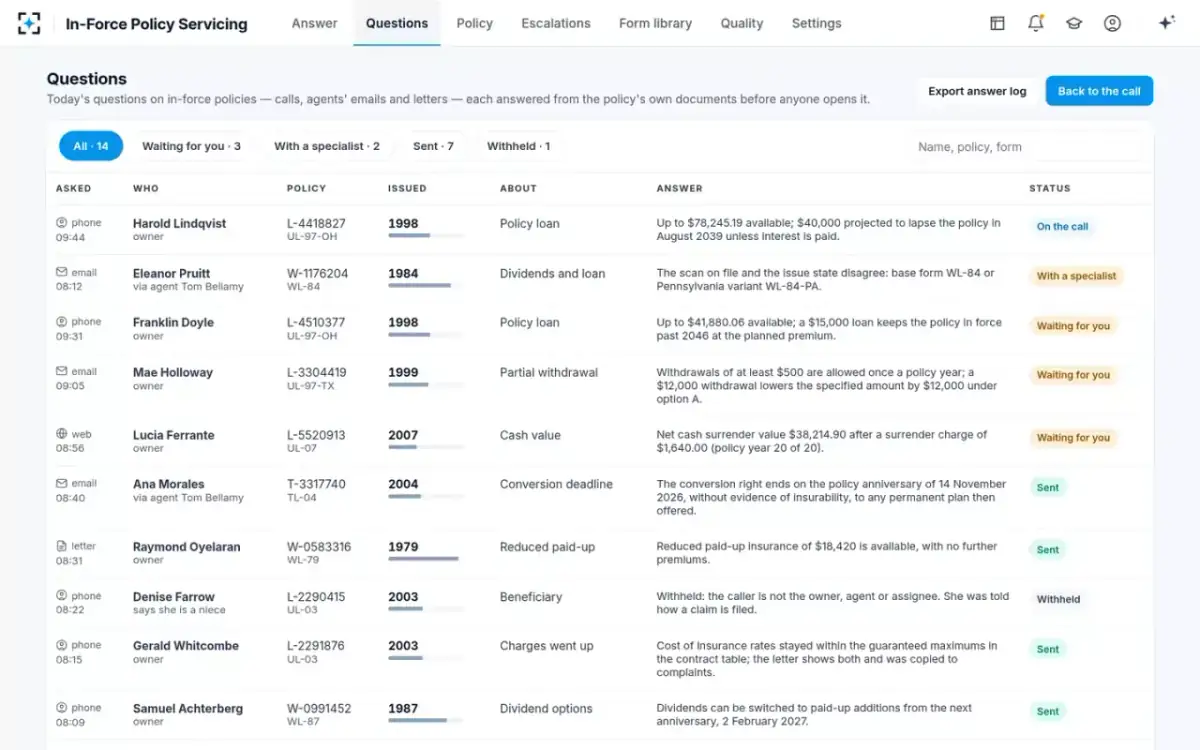The height and width of the screenshot is (750, 1200).
Task: Click the On the call status badge
Action: tap(1062, 227)
